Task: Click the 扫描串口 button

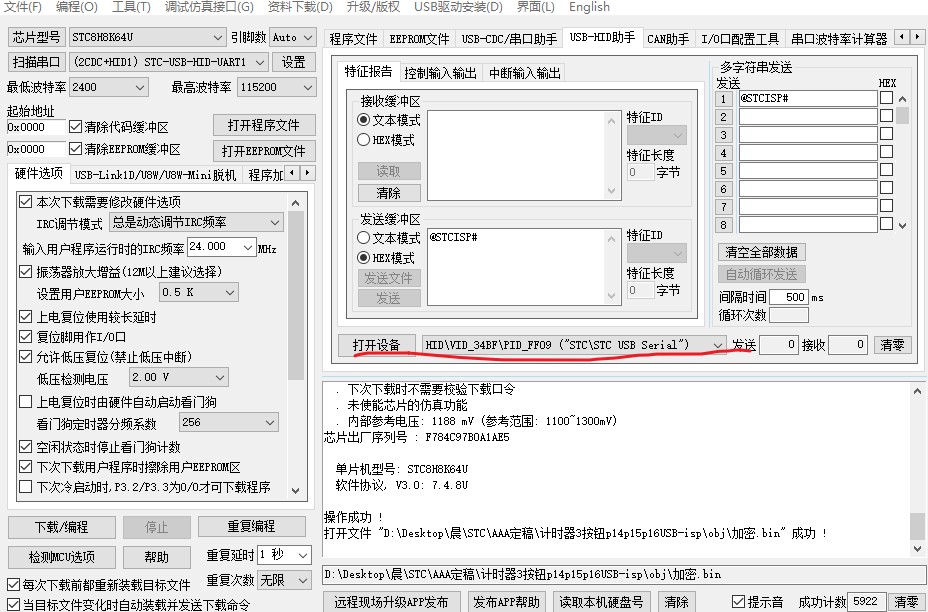Action: click(x=37, y=62)
